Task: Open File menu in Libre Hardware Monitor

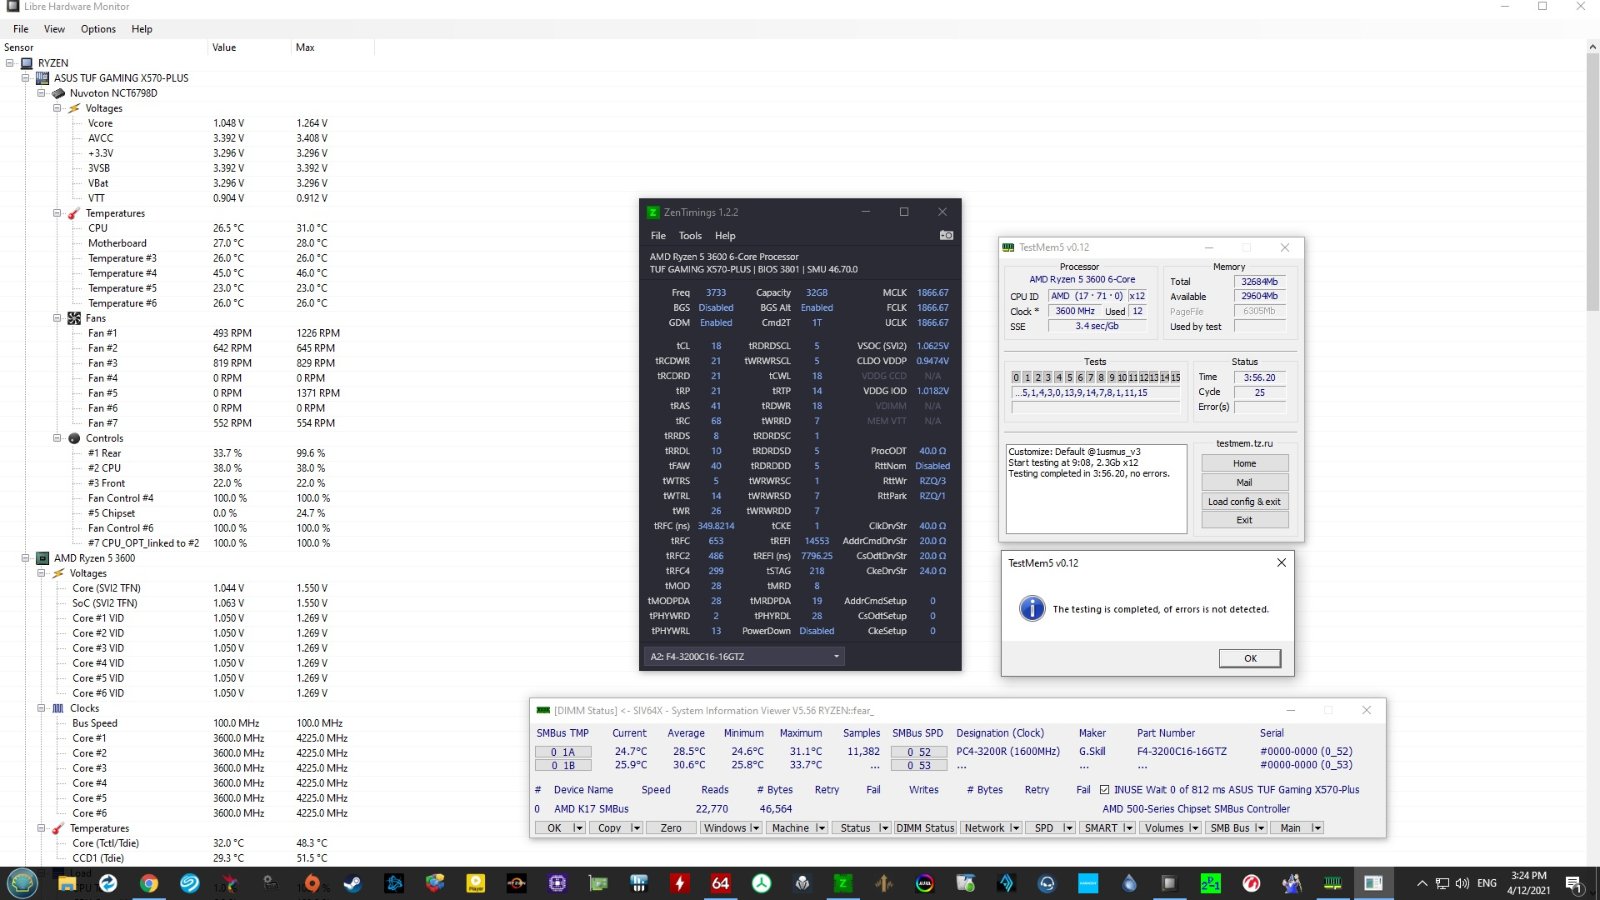Action: click(20, 29)
